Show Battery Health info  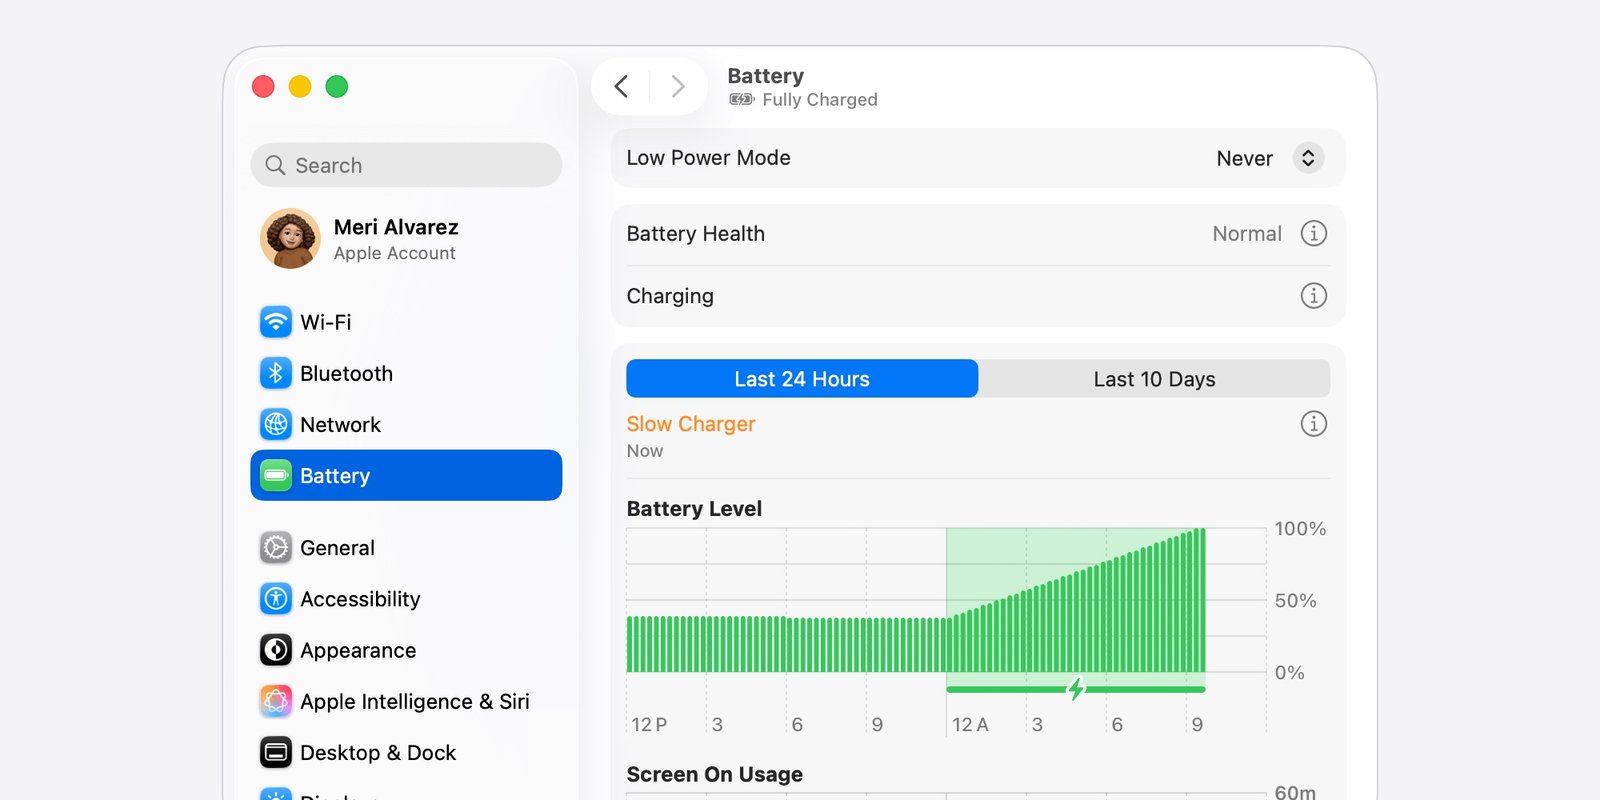tap(1313, 233)
